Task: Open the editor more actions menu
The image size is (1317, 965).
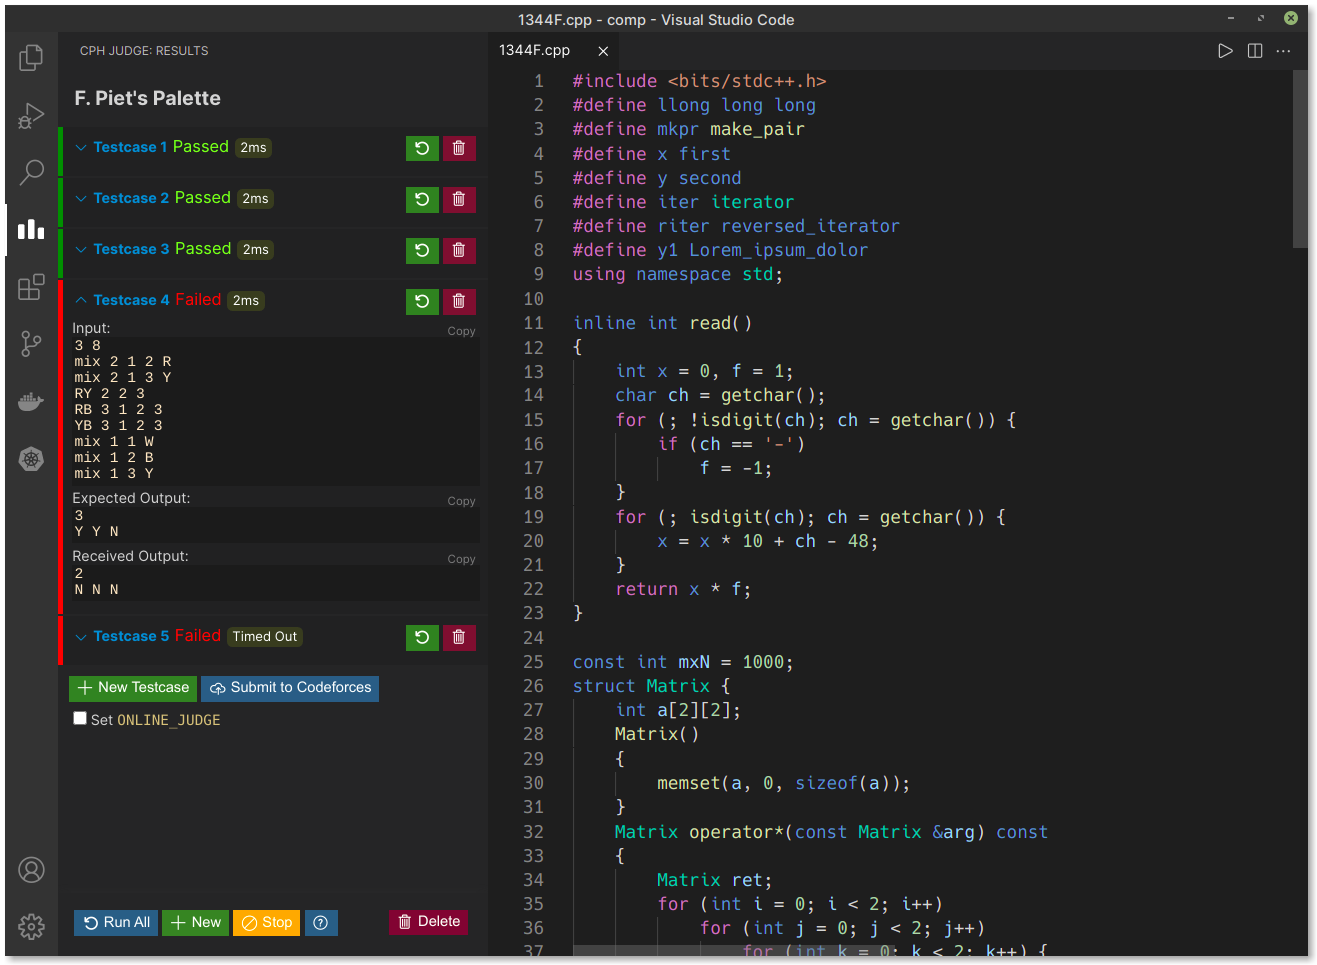Action: tap(1284, 50)
